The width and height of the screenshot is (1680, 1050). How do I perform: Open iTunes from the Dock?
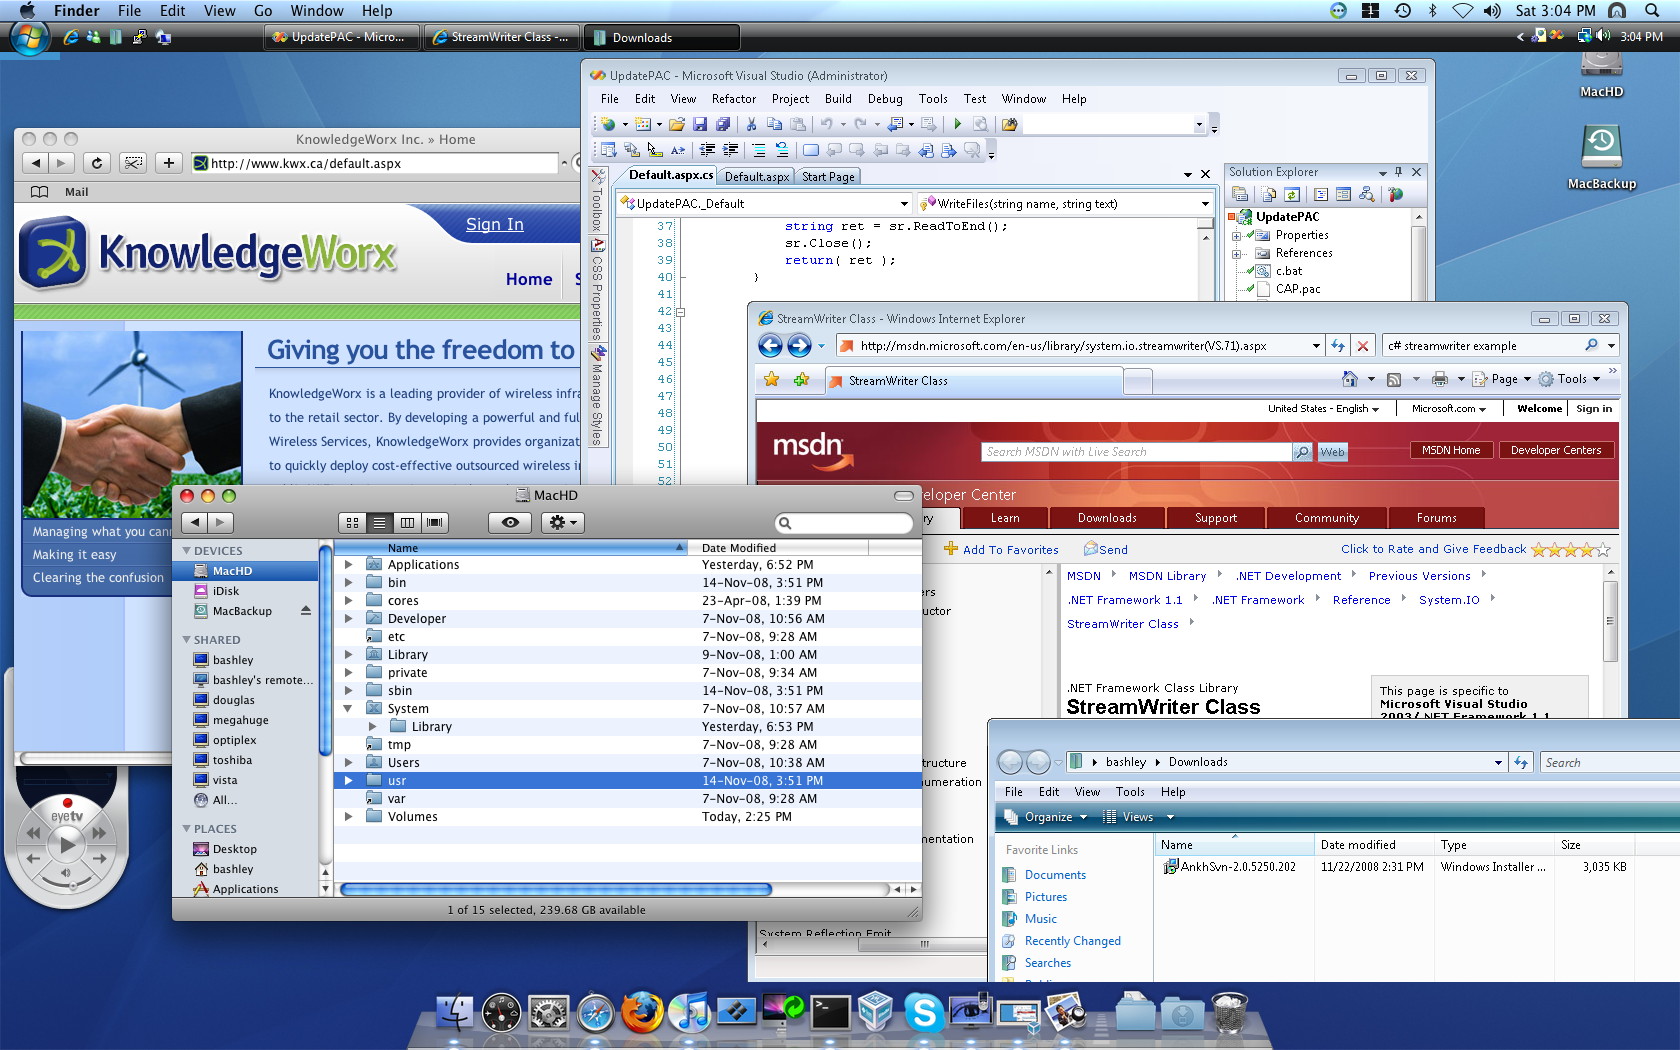(x=689, y=1012)
